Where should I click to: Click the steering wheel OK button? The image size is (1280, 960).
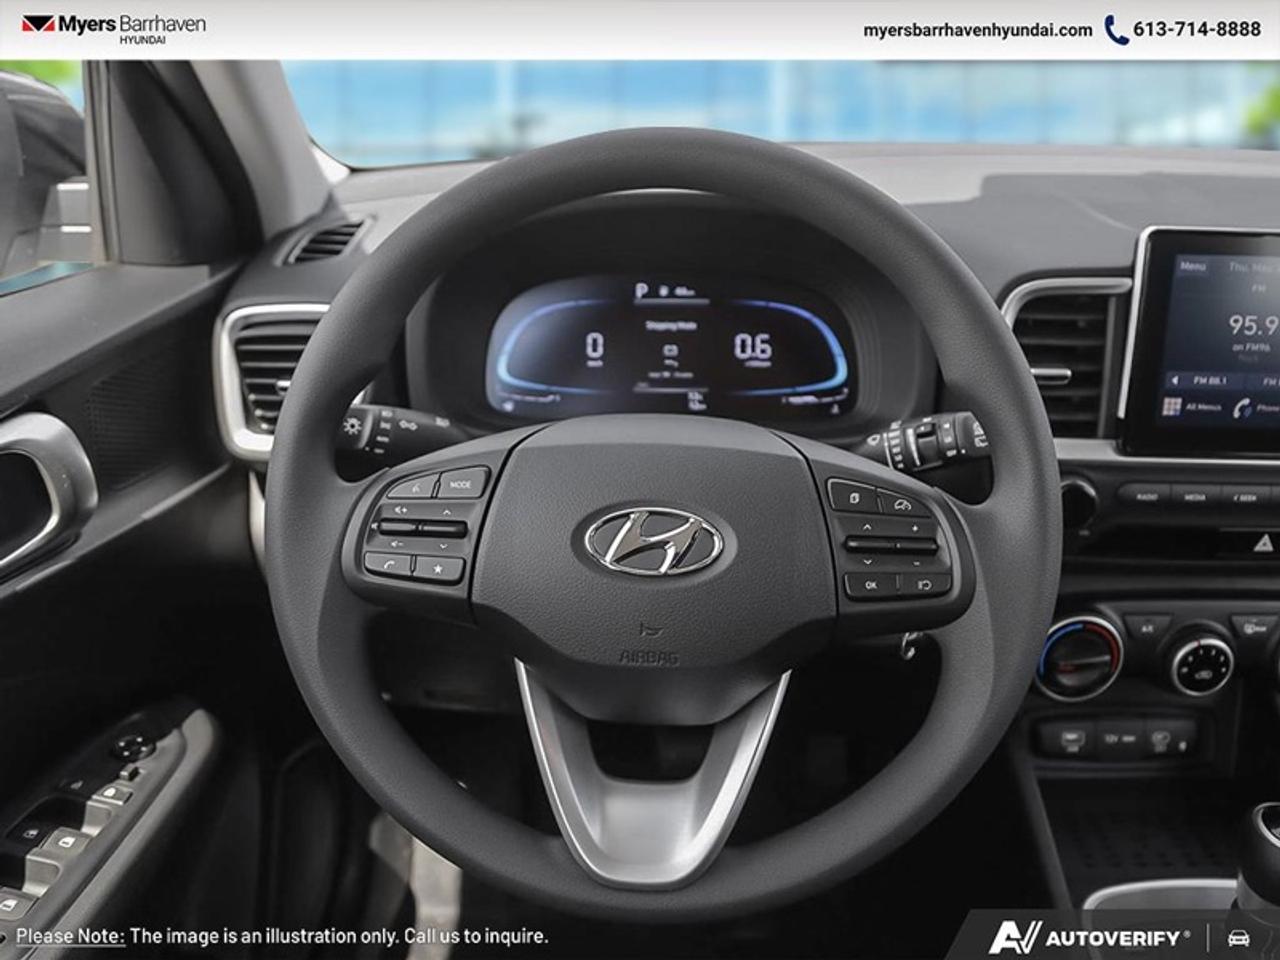coord(870,584)
